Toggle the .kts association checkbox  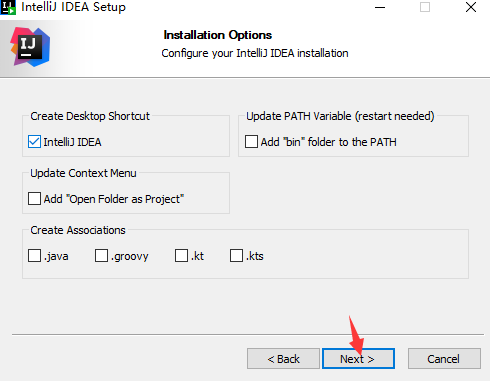click(x=236, y=256)
